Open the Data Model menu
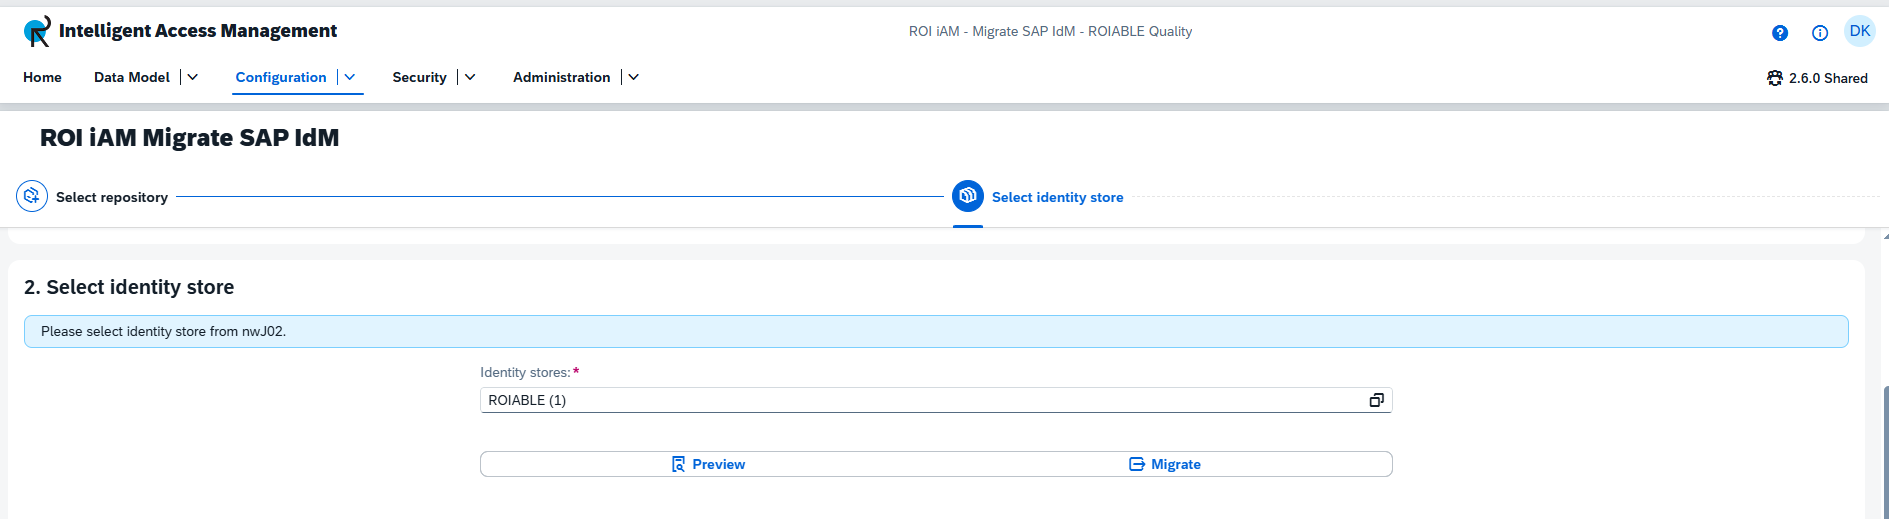The width and height of the screenshot is (1889, 519). pos(132,77)
